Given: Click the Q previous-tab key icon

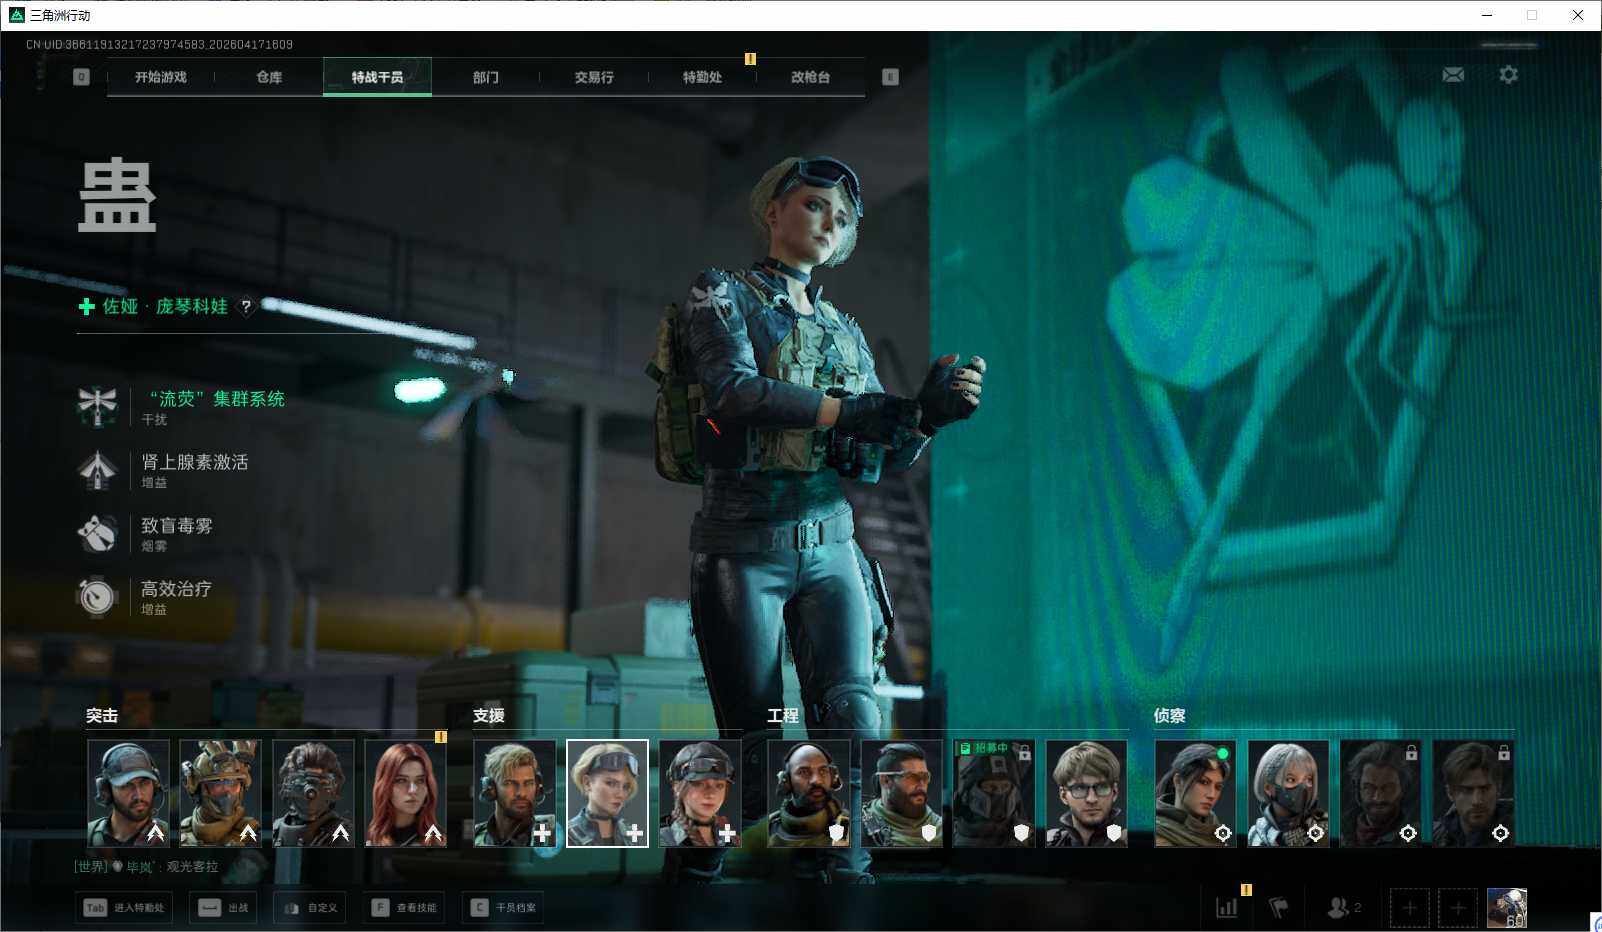Looking at the screenshot, I should [82, 77].
